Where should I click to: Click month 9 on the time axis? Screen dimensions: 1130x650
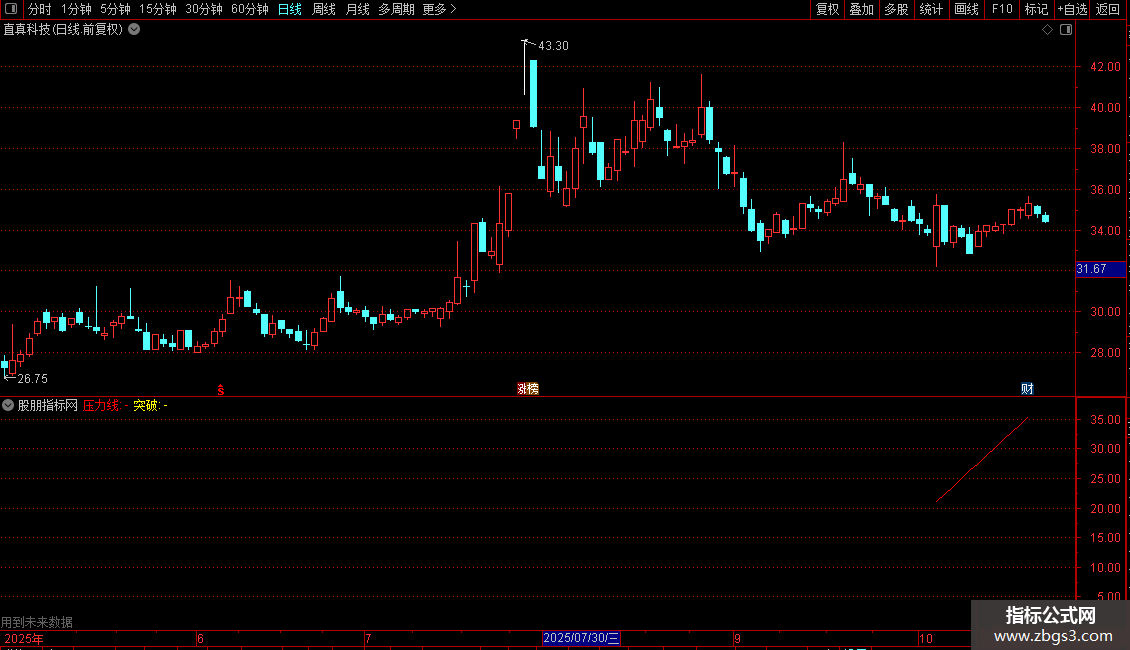click(x=737, y=638)
